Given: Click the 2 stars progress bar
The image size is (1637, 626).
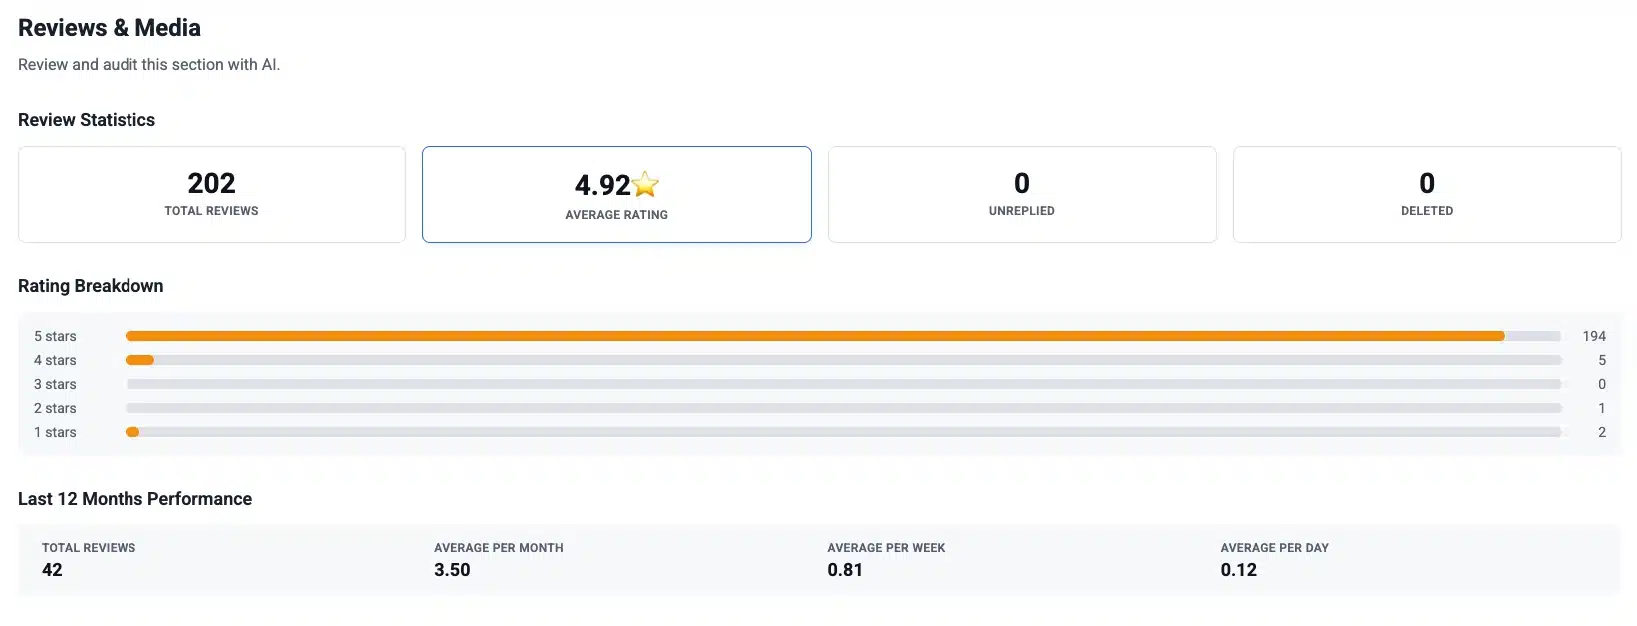Looking at the screenshot, I should pyautogui.click(x=843, y=408).
